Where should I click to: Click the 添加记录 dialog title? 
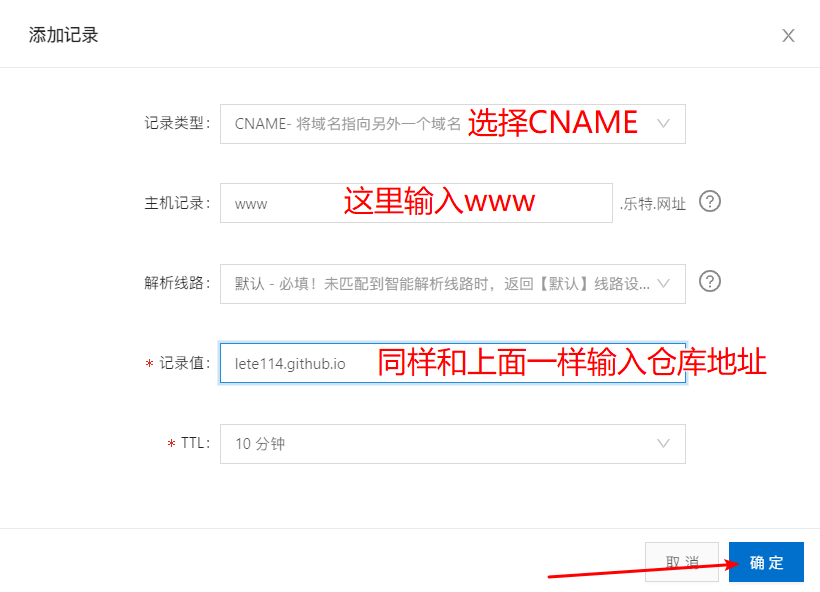click(63, 35)
